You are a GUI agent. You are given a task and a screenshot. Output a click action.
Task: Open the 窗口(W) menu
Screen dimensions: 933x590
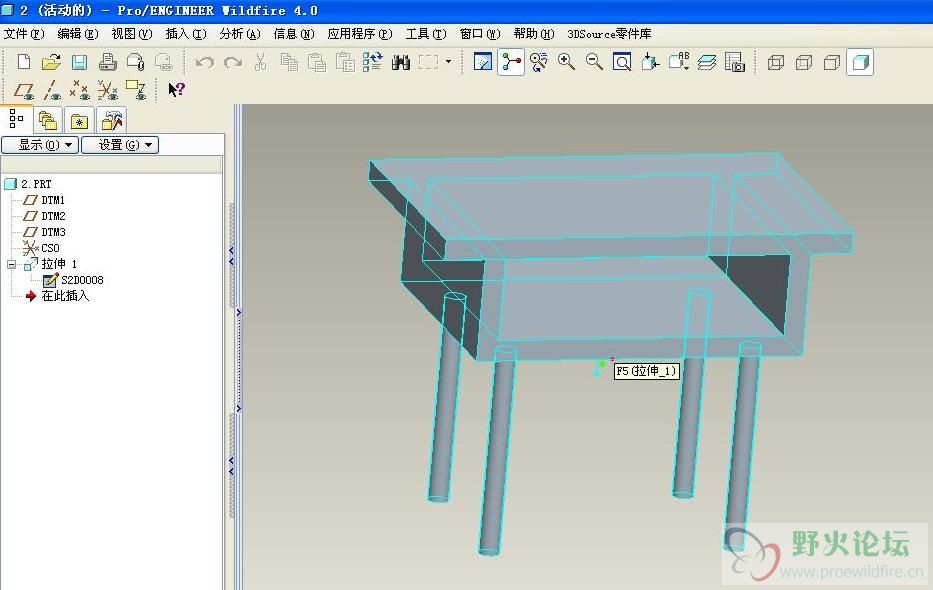[480, 34]
